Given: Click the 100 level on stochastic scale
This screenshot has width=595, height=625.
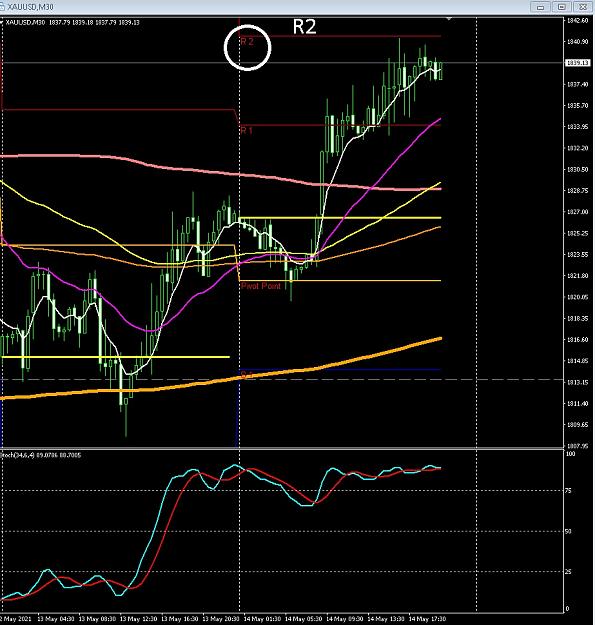Looking at the screenshot, I should click(x=570, y=454).
